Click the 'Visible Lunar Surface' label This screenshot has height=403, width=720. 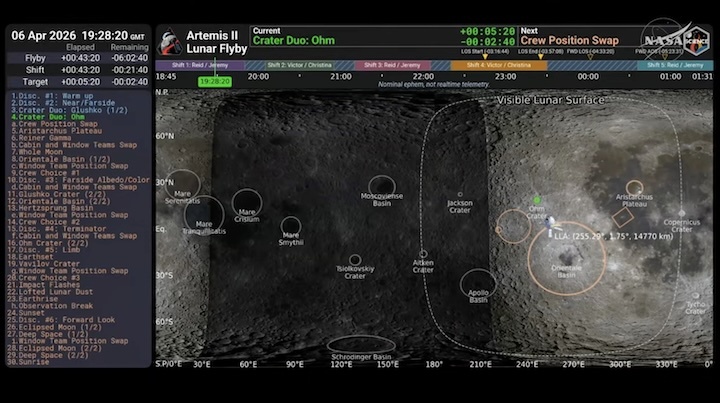pyautogui.click(x=551, y=100)
